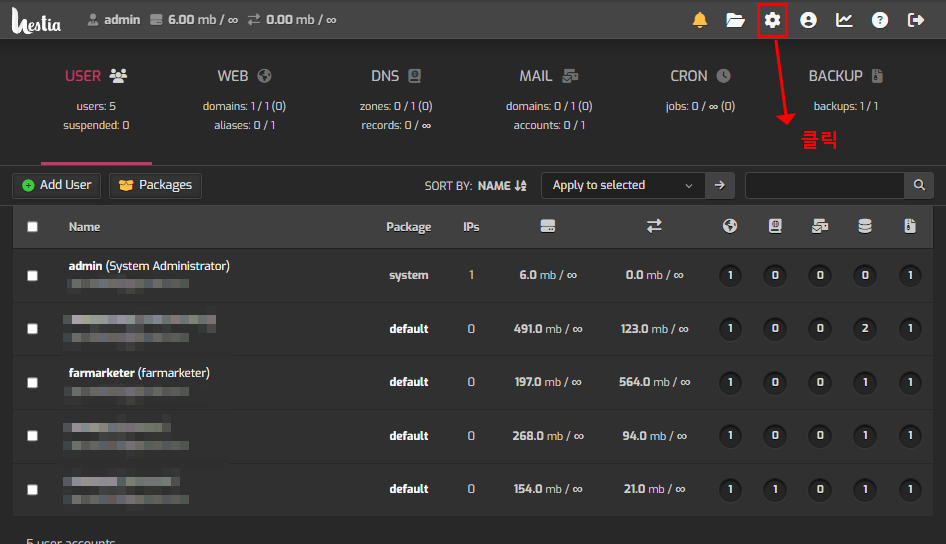Image resolution: width=946 pixels, height=544 pixels.
Task: Click the search magnifier button
Action: [919, 185]
